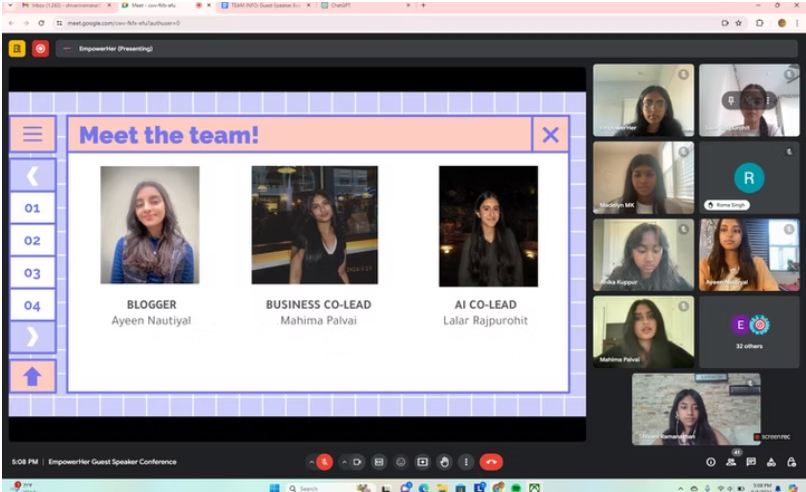
Task: Unmute the microphone in the call bar
Action: click(324, 462)
